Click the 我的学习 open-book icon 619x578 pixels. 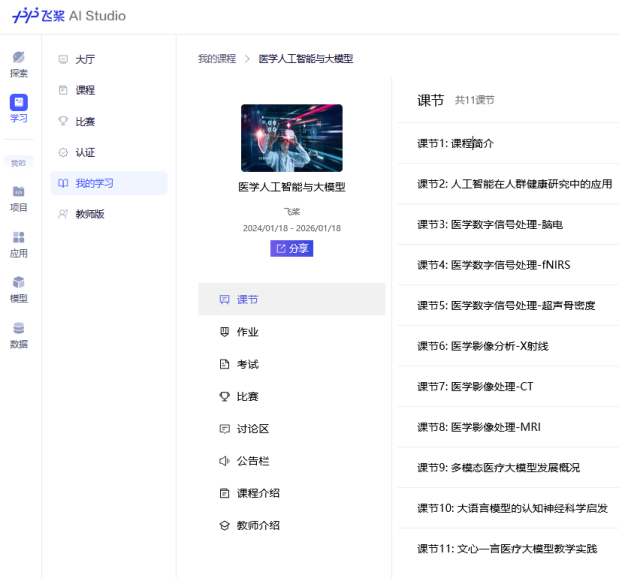pyautogui.click(x=63, y=183)
